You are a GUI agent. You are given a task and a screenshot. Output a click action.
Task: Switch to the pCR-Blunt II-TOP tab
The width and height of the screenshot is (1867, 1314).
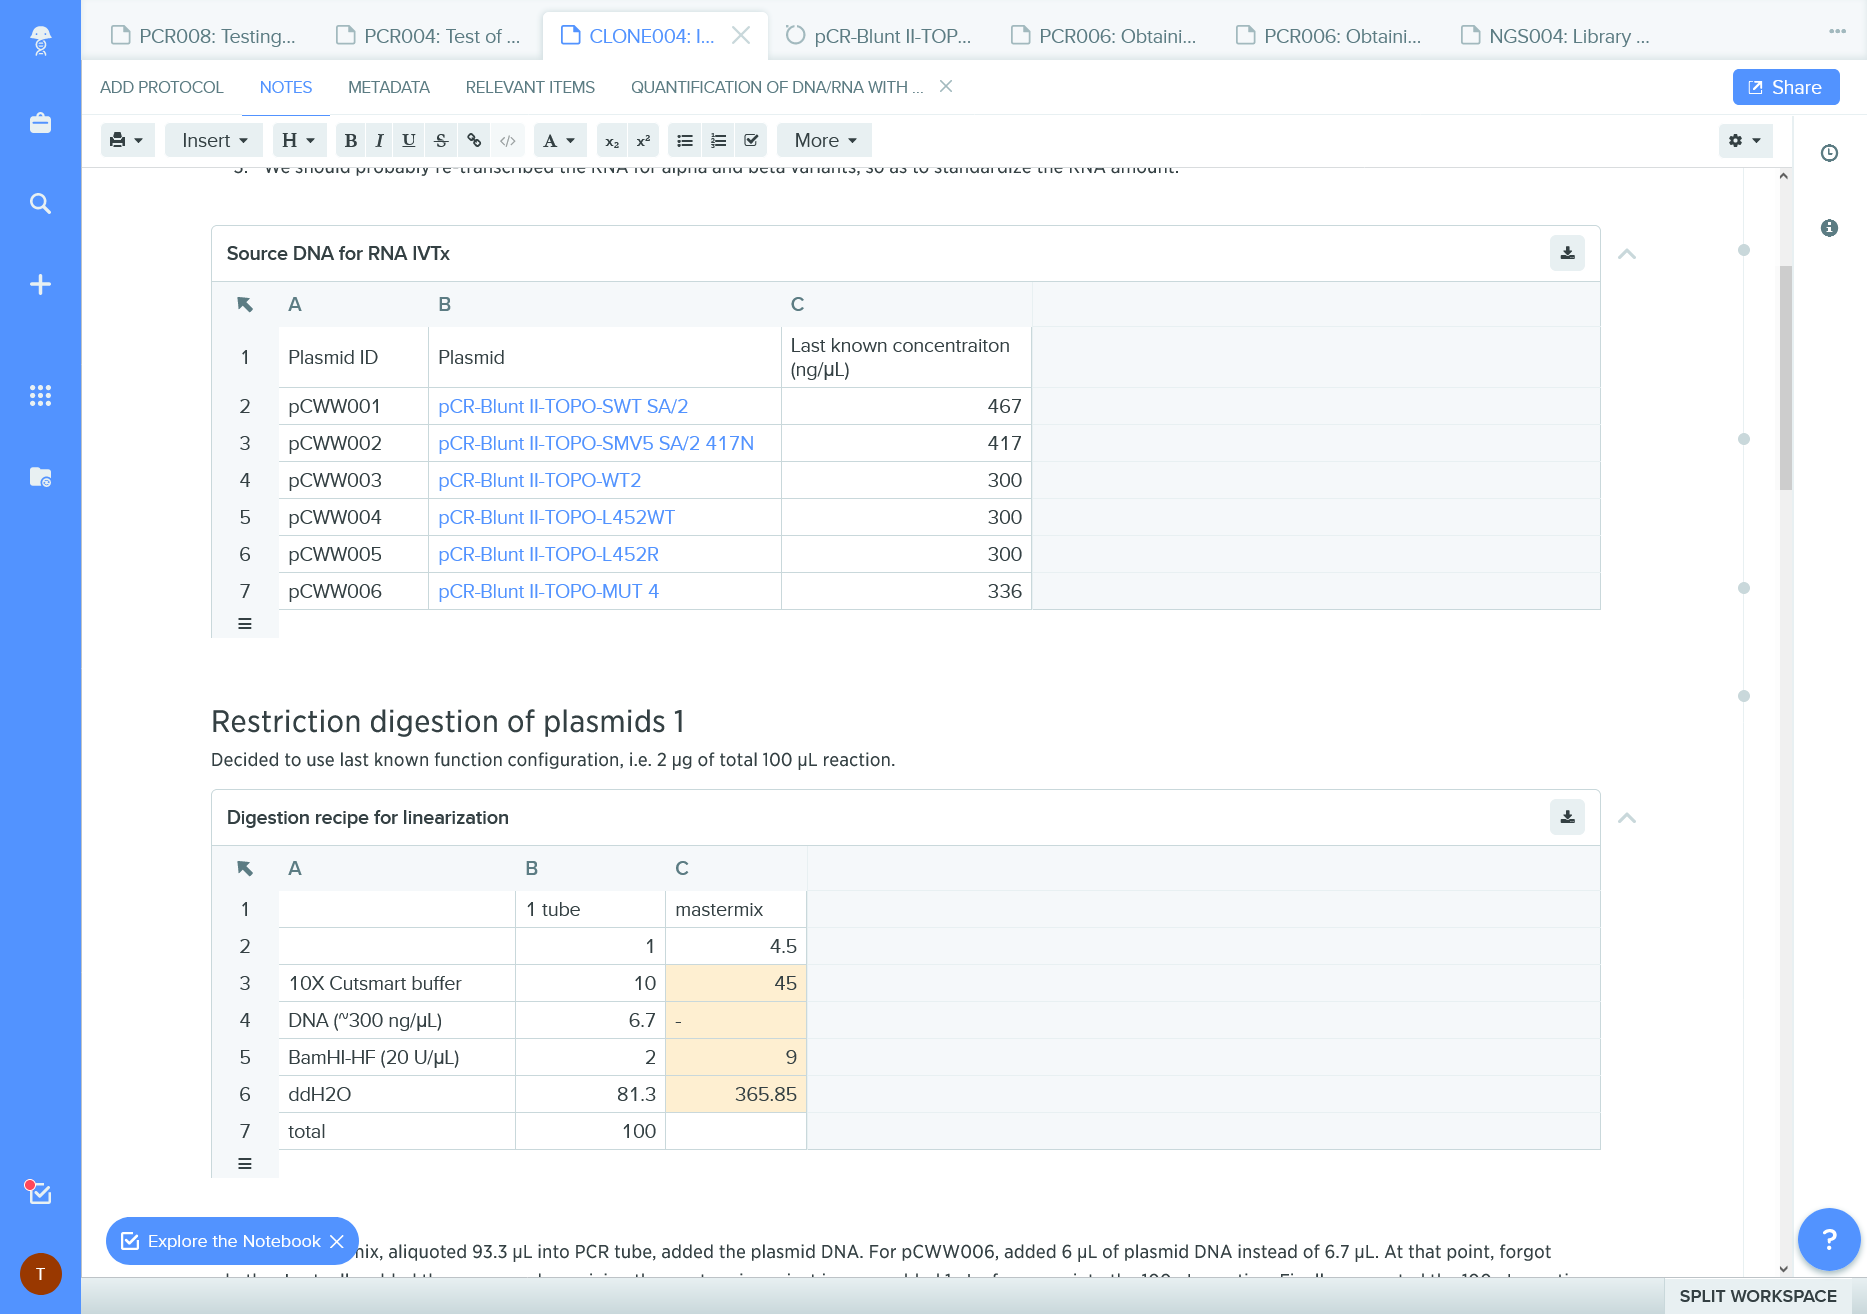(x=879, y=36)
